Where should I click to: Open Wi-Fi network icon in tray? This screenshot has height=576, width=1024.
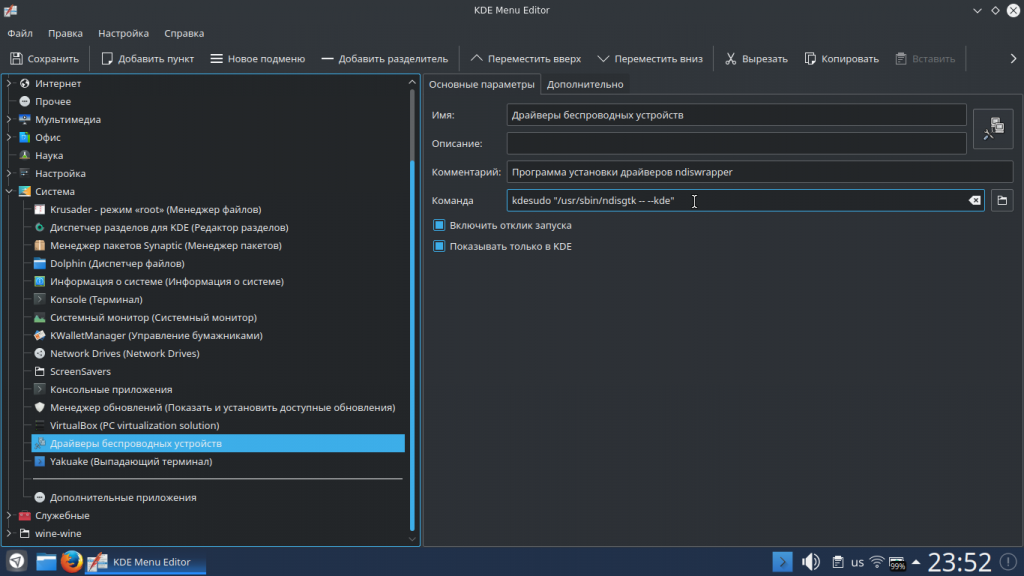(876, 562)
